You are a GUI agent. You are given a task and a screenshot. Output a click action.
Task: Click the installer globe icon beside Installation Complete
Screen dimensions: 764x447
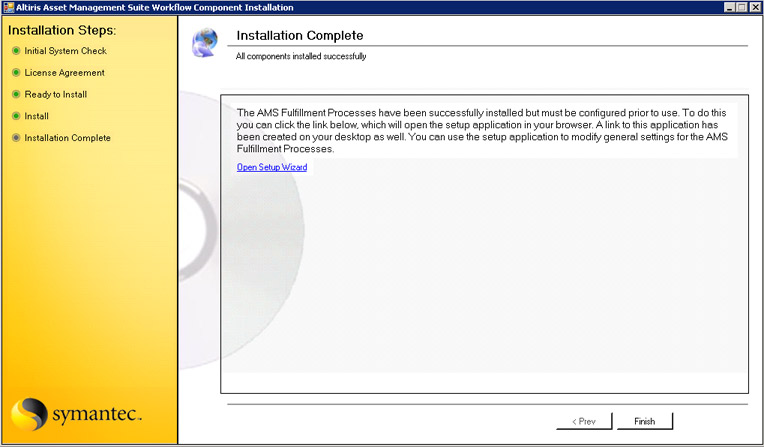coord(205,43)
